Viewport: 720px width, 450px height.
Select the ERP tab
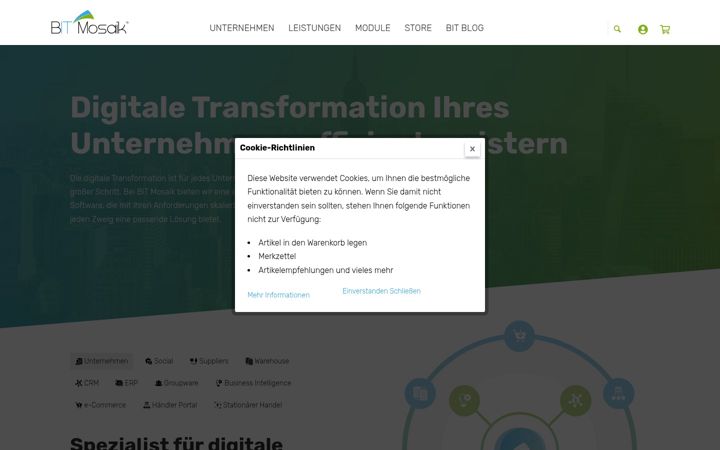126,383
